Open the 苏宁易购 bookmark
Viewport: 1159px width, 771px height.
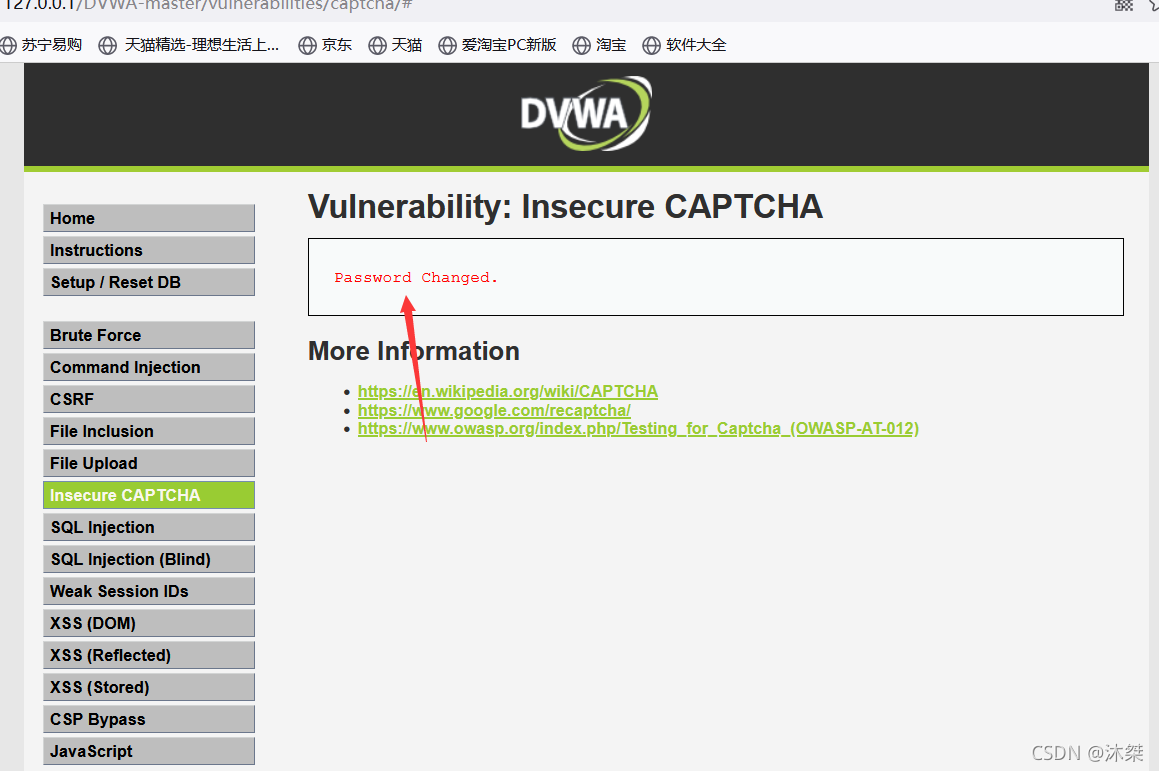tap(41, 45)
